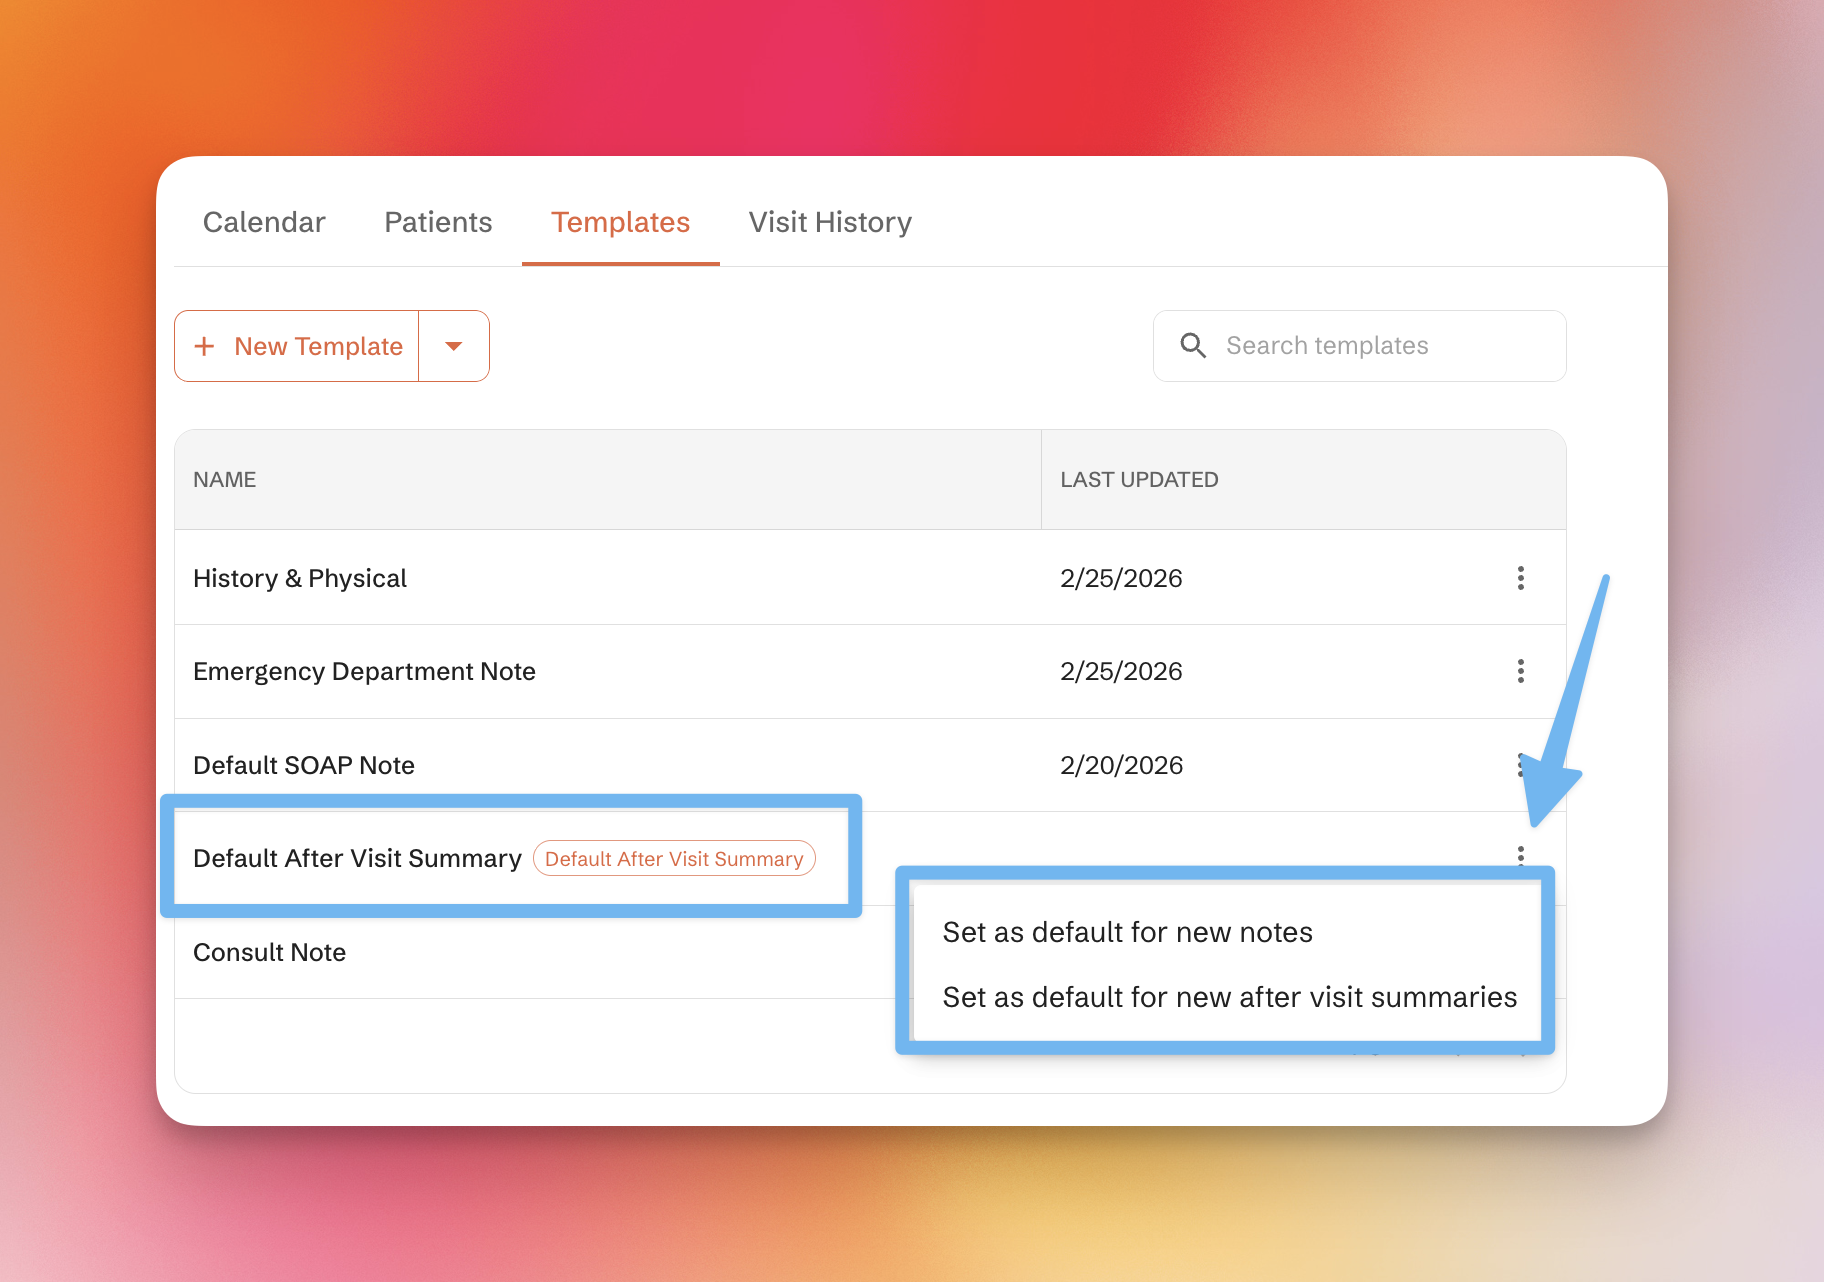
Task: Choose Set as default for new after visit summaries
Action: tap(1229, 997)
